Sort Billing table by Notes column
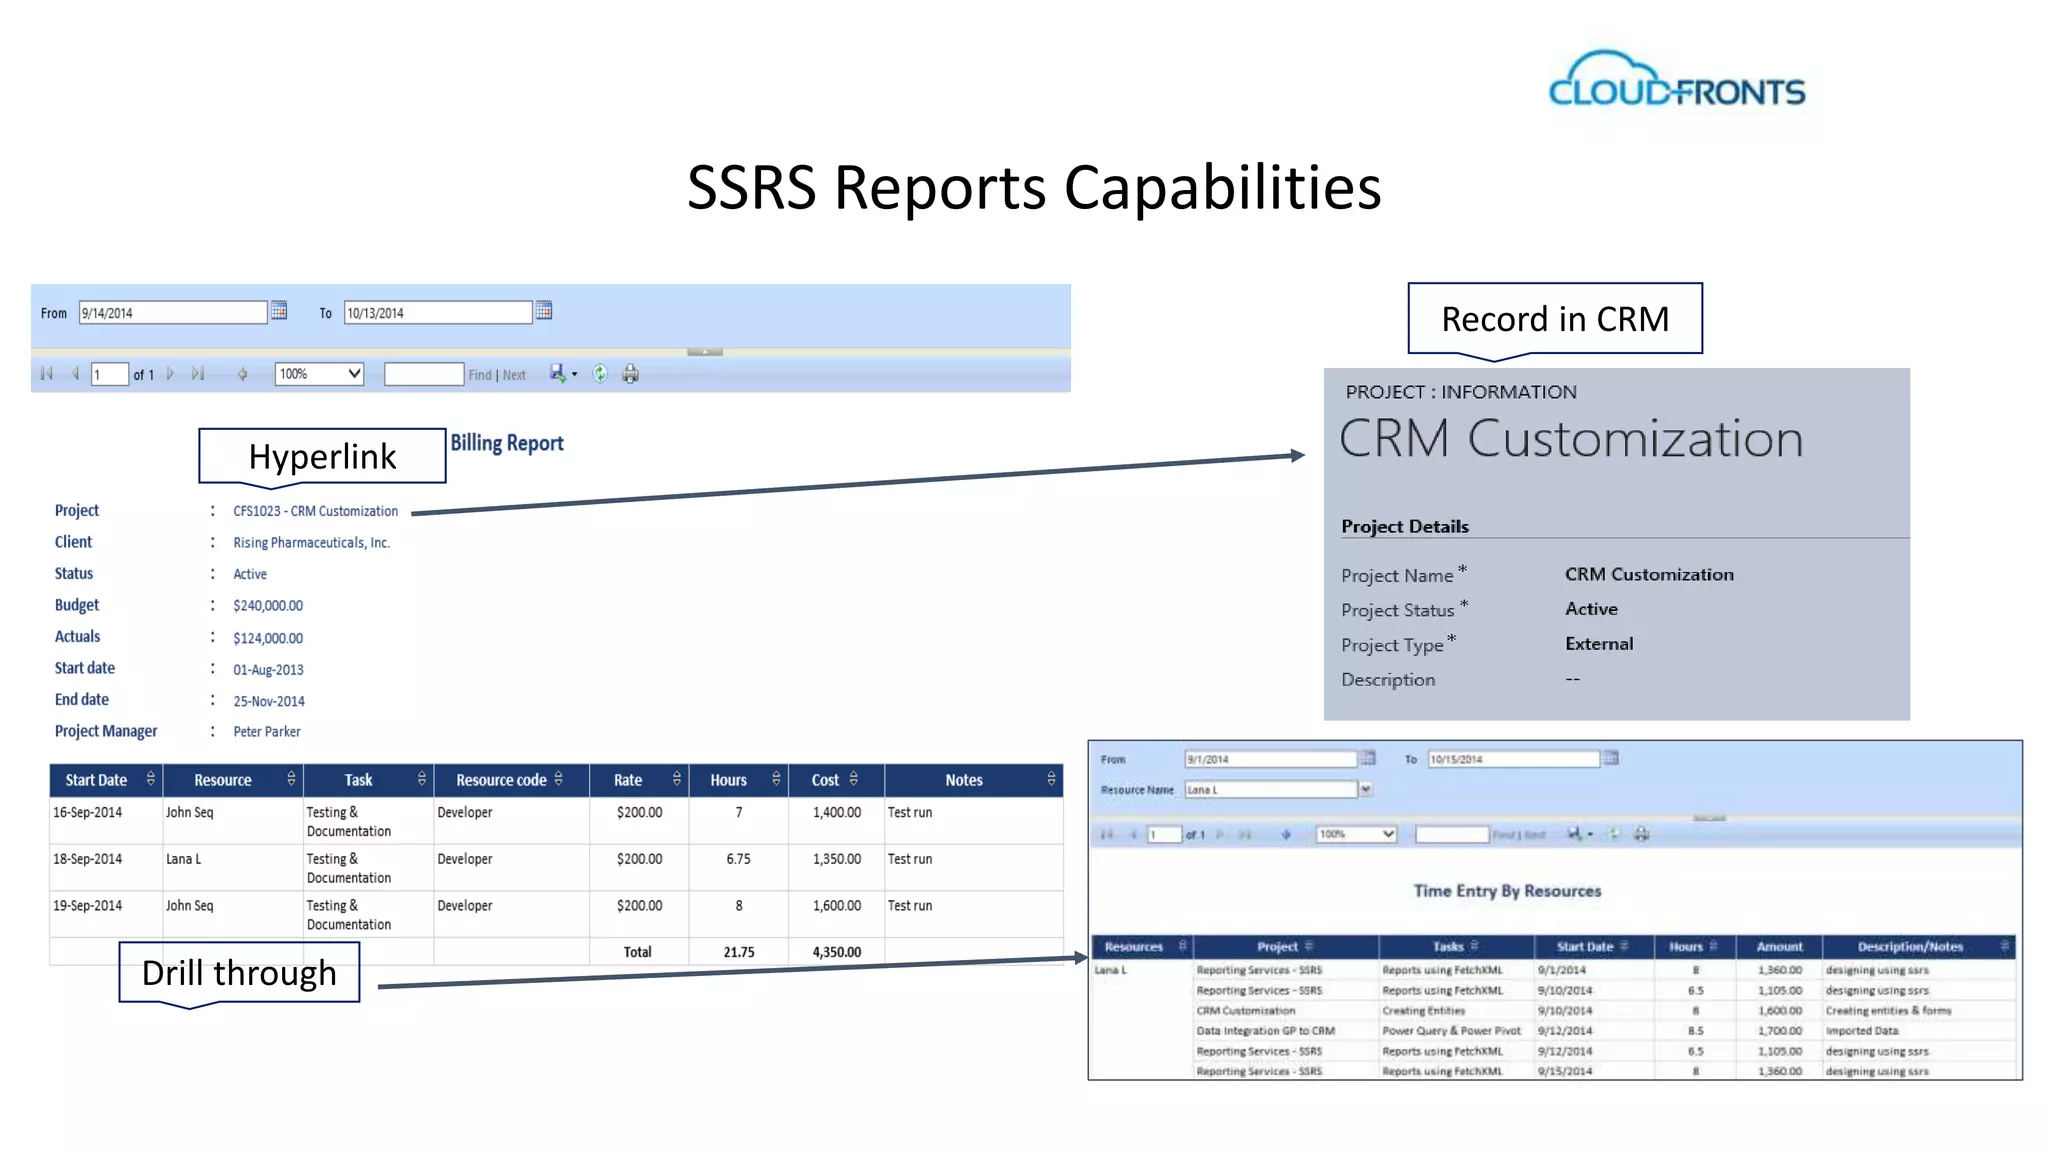 [x=1051, y=779]
